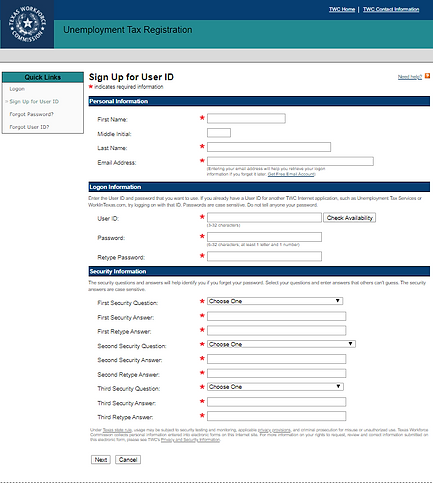Image resolution: width=433 pixels, height=483 pixels.
Task: Click the Second Security Answer field
Action: point(276,359)
